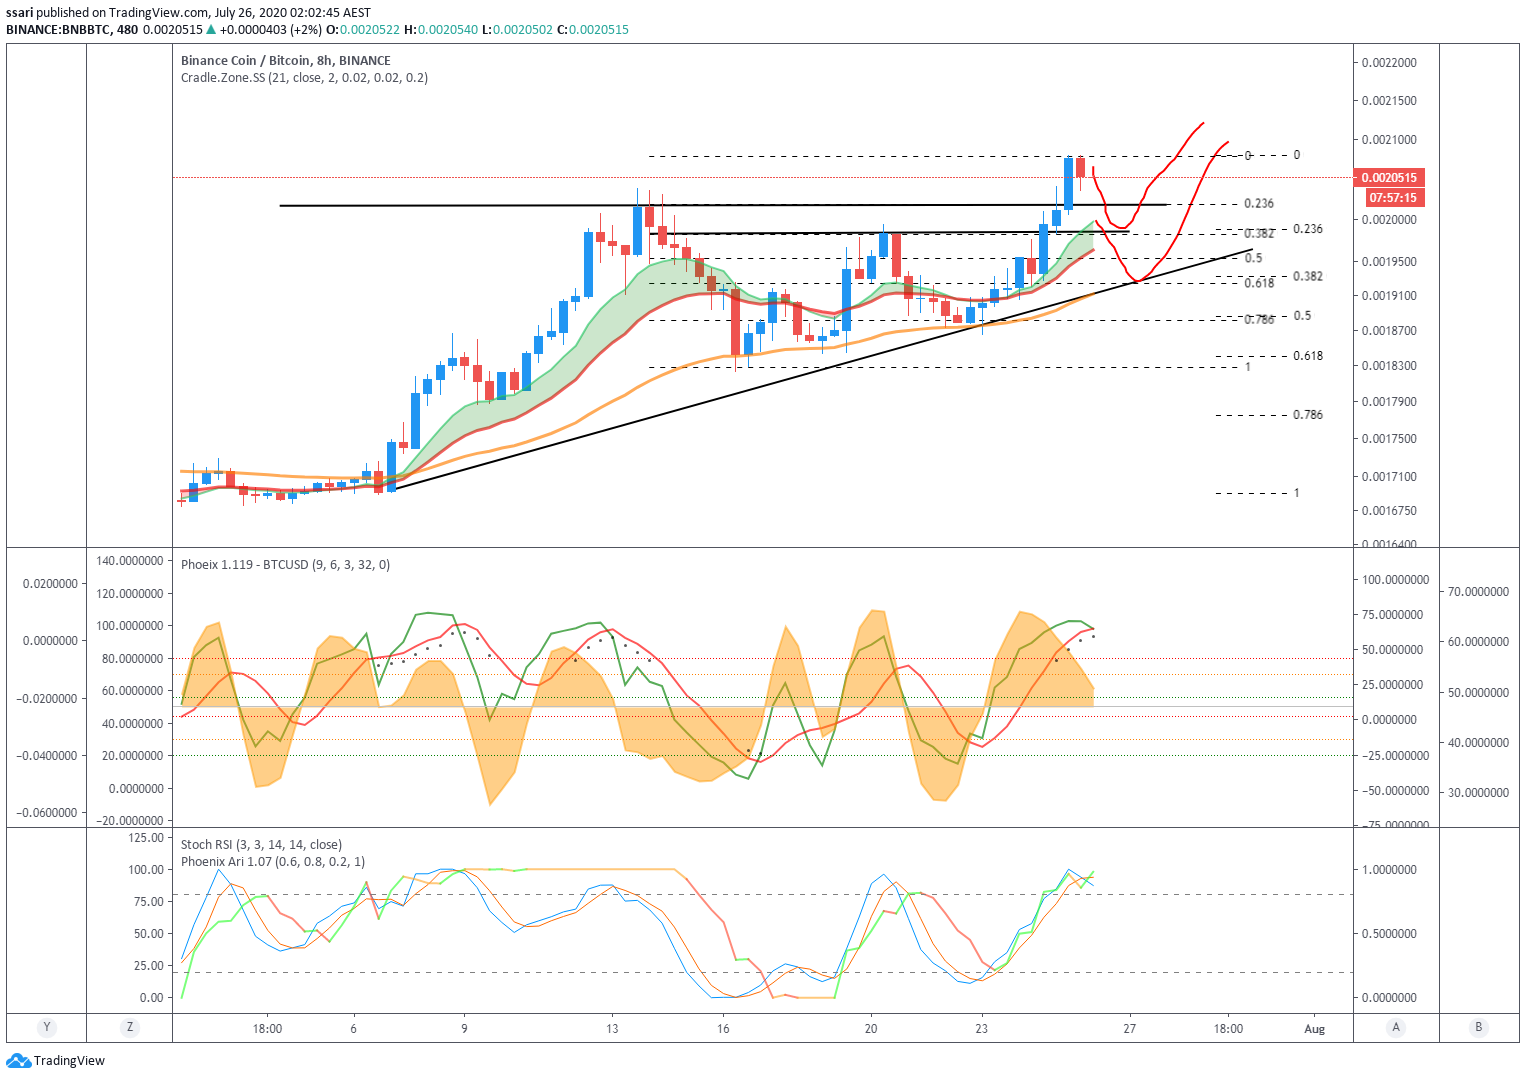The height and width of the screenshot is (1079, 1526).
Task: Select the Cradle.Zone.SS indicator legend
Action: [304, 78]
